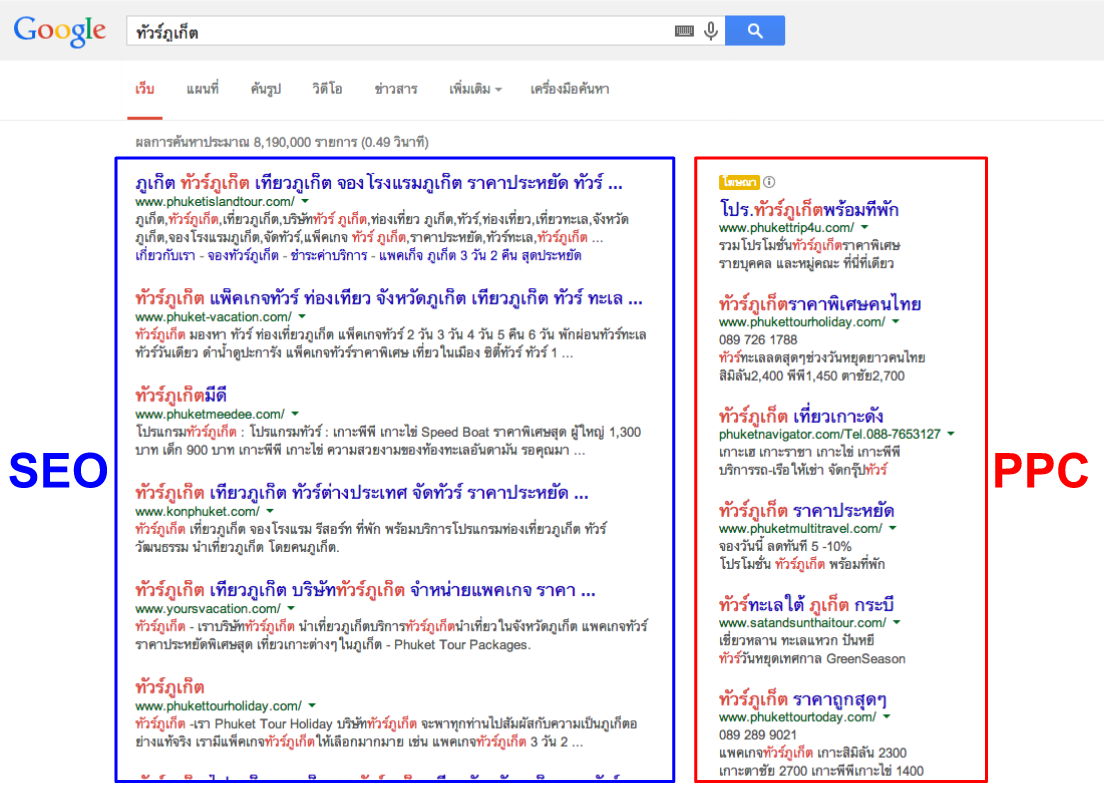Click sitelink ชำระค่าบริการ
Viewport: 1104px width, 796px height.
click(329, 255)
